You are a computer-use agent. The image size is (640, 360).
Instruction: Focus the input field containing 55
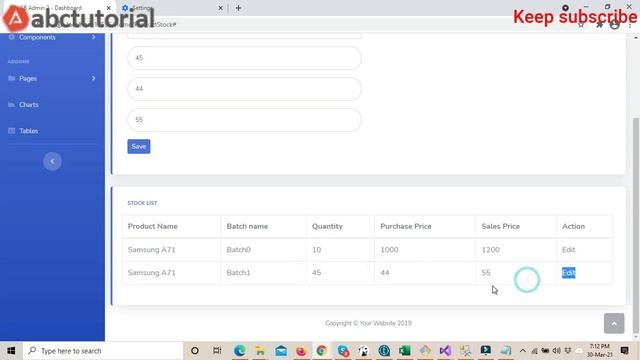tap(244, 120)
